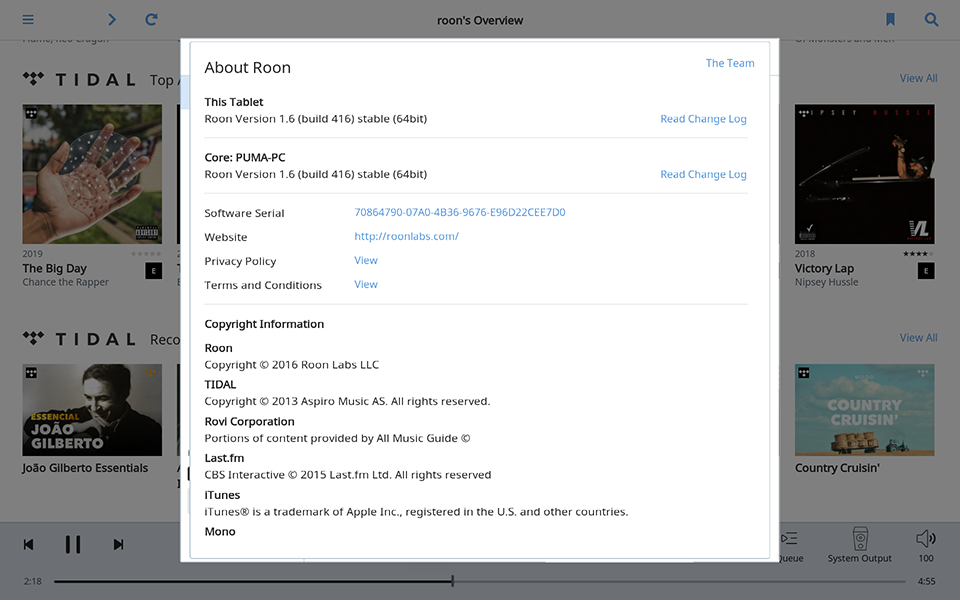Refresh the page with the reload icon
This screenshot has height=600, width=960.
(151, 20)
